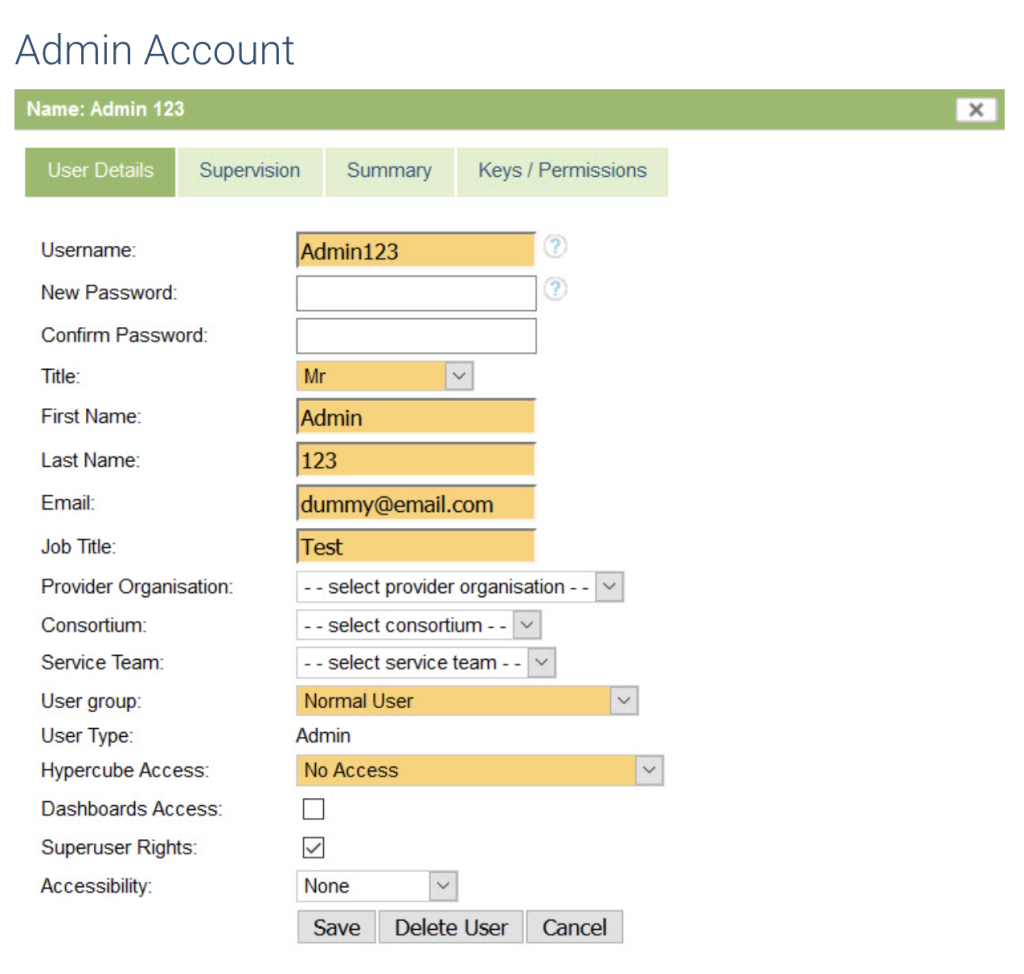This screenshot has width=1024, height=974.
Task: Click the help icon beside New Password
Action: coord(555,290)
